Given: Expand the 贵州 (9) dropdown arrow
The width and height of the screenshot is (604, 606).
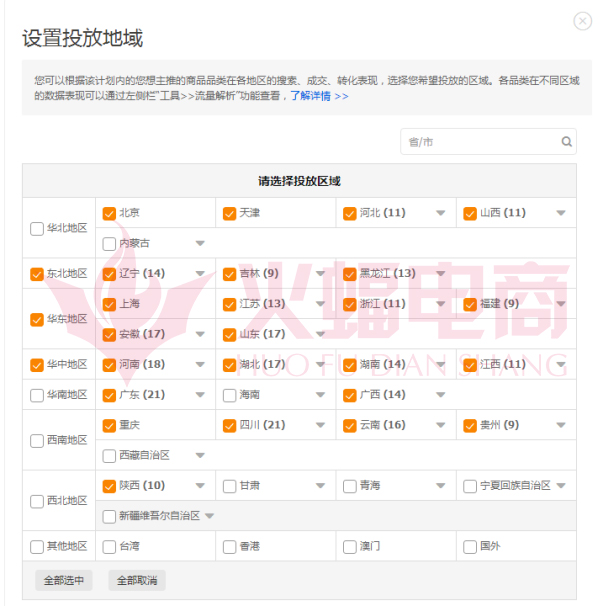Looking at the screenshot, I should click(561, 425).
